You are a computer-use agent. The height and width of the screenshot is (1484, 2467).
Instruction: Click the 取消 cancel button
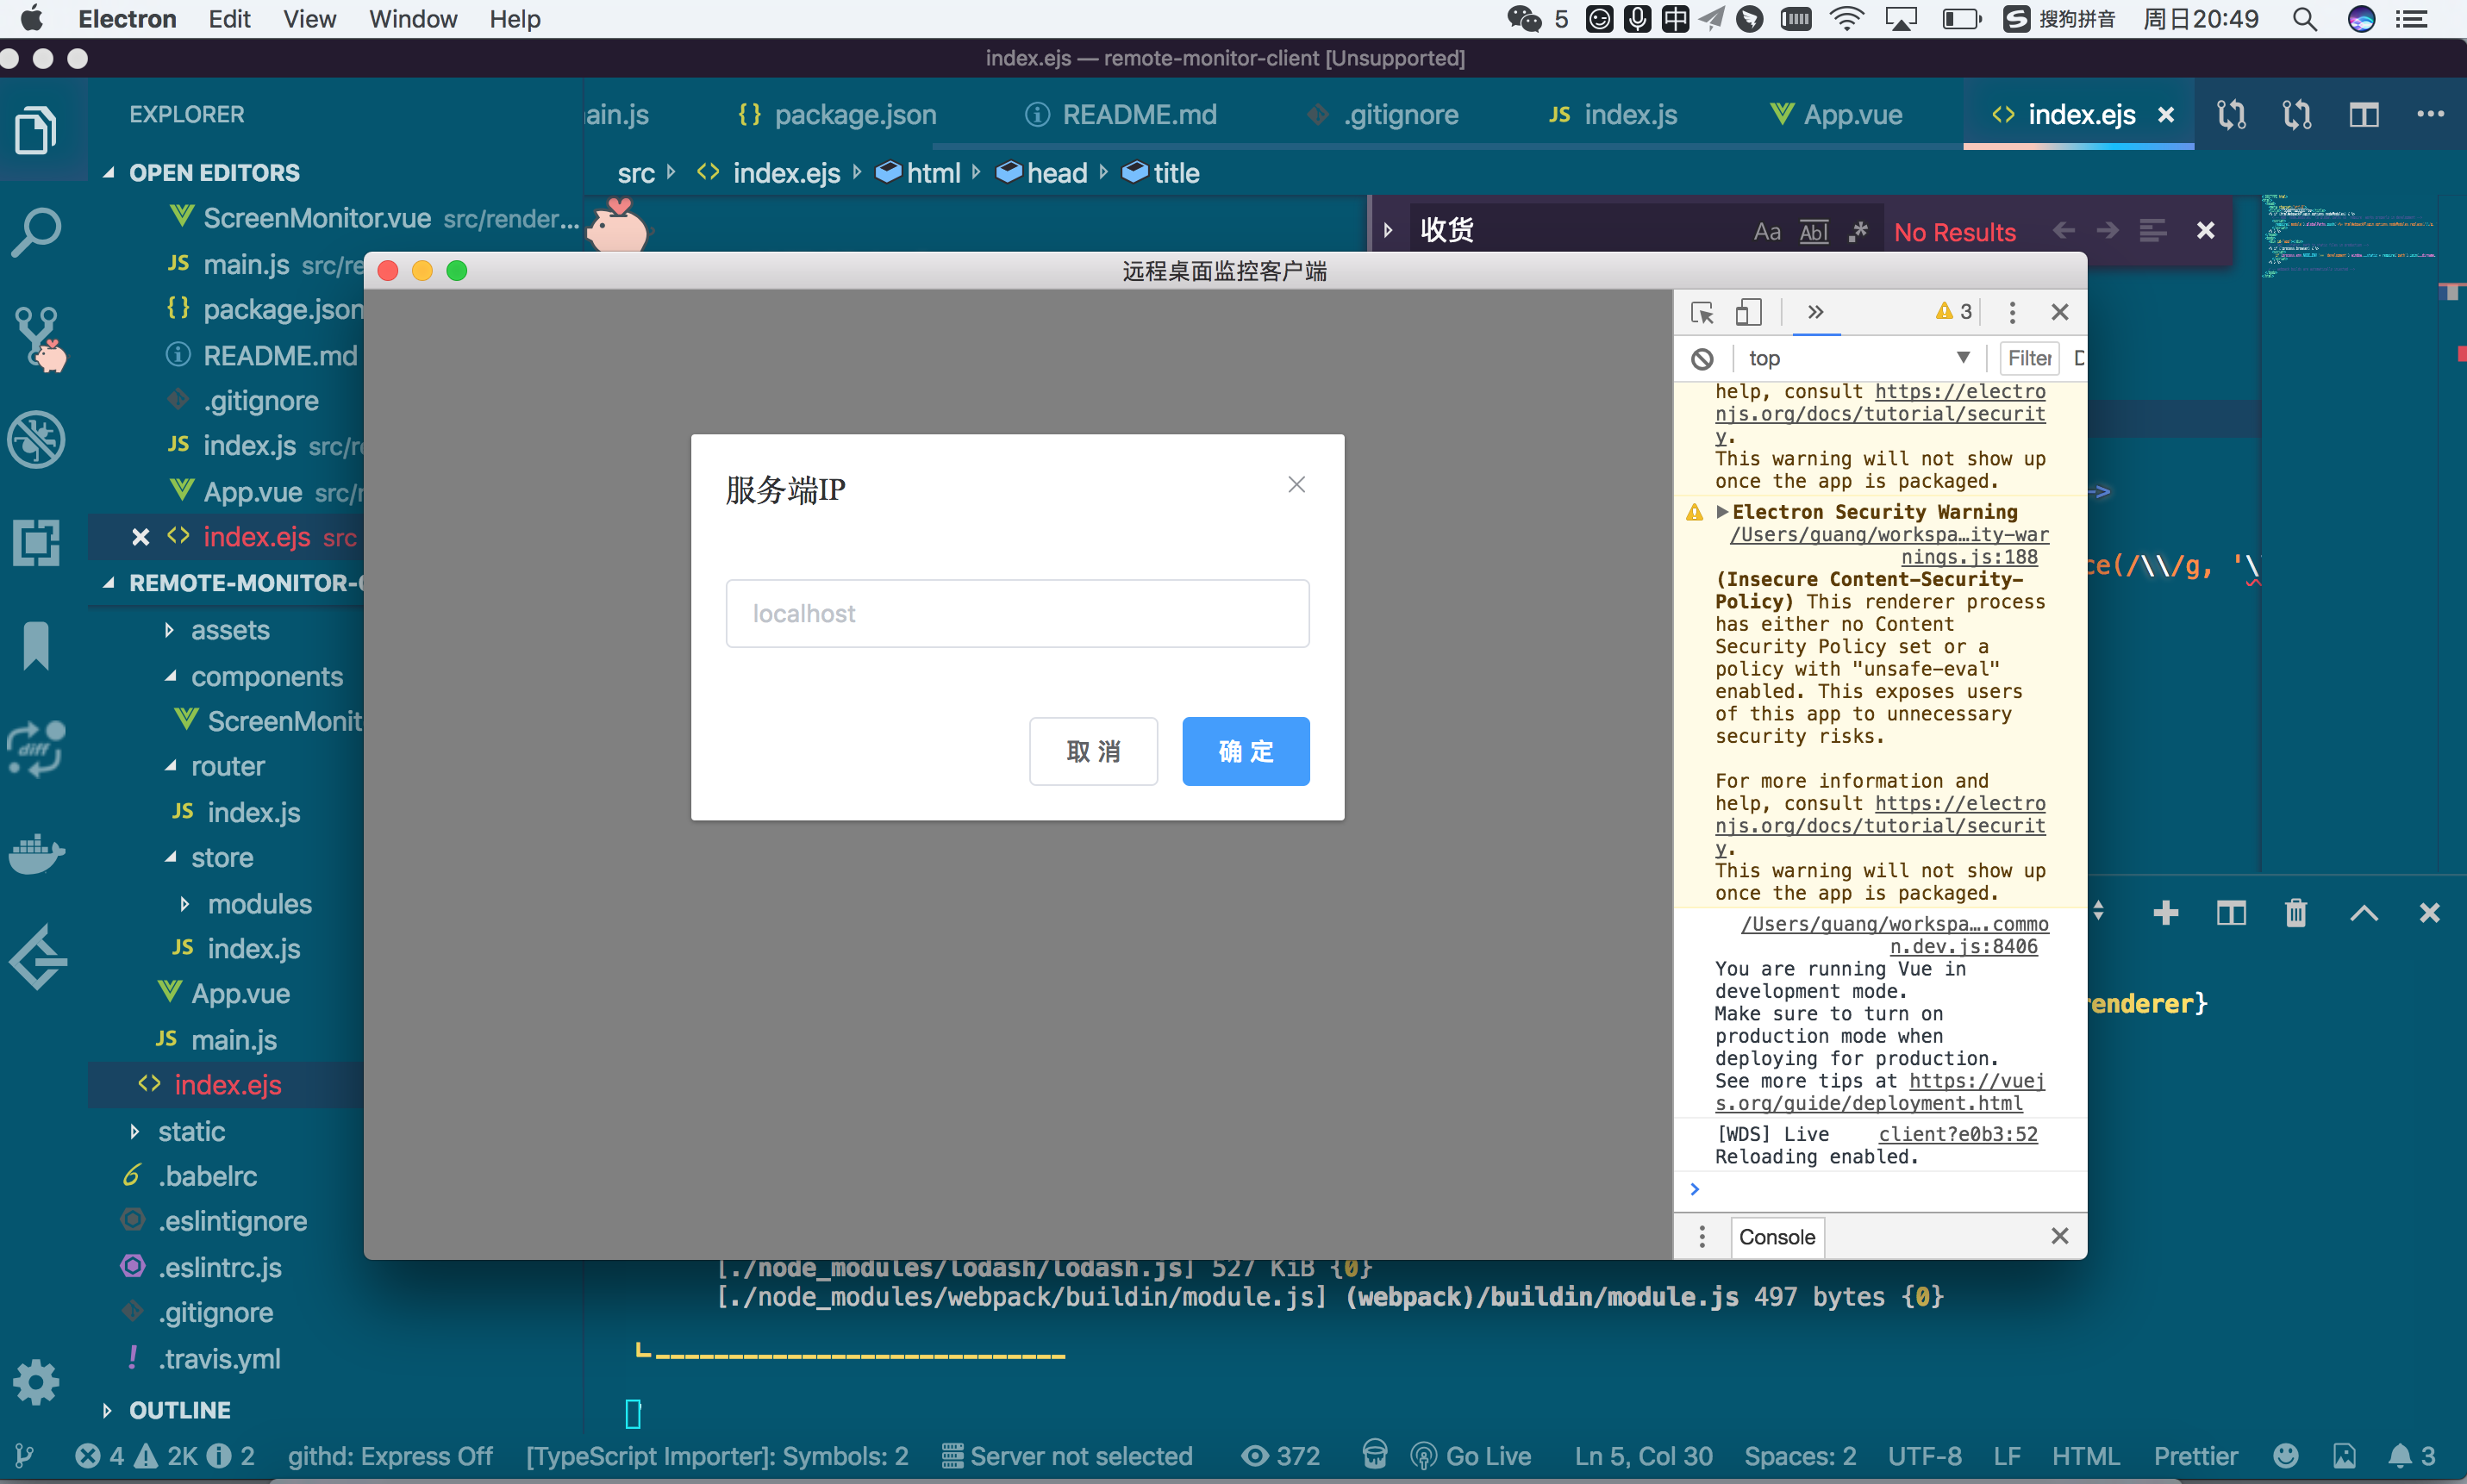[x=1093, y=751]
